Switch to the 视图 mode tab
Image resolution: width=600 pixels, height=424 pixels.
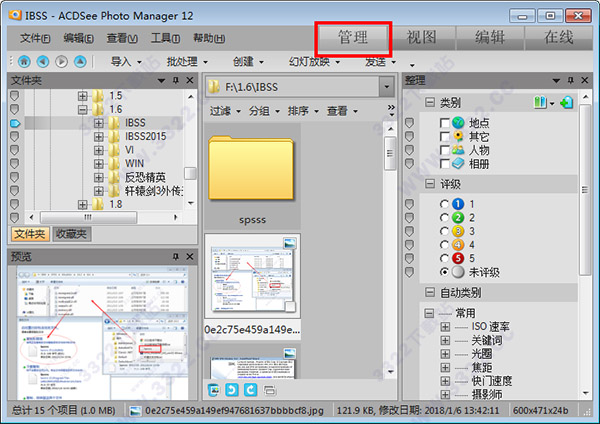(421, 38)
